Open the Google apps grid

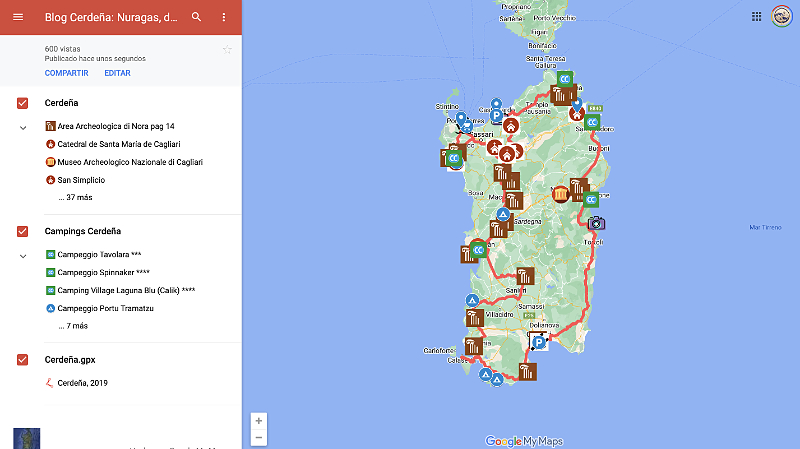[756, 17]
